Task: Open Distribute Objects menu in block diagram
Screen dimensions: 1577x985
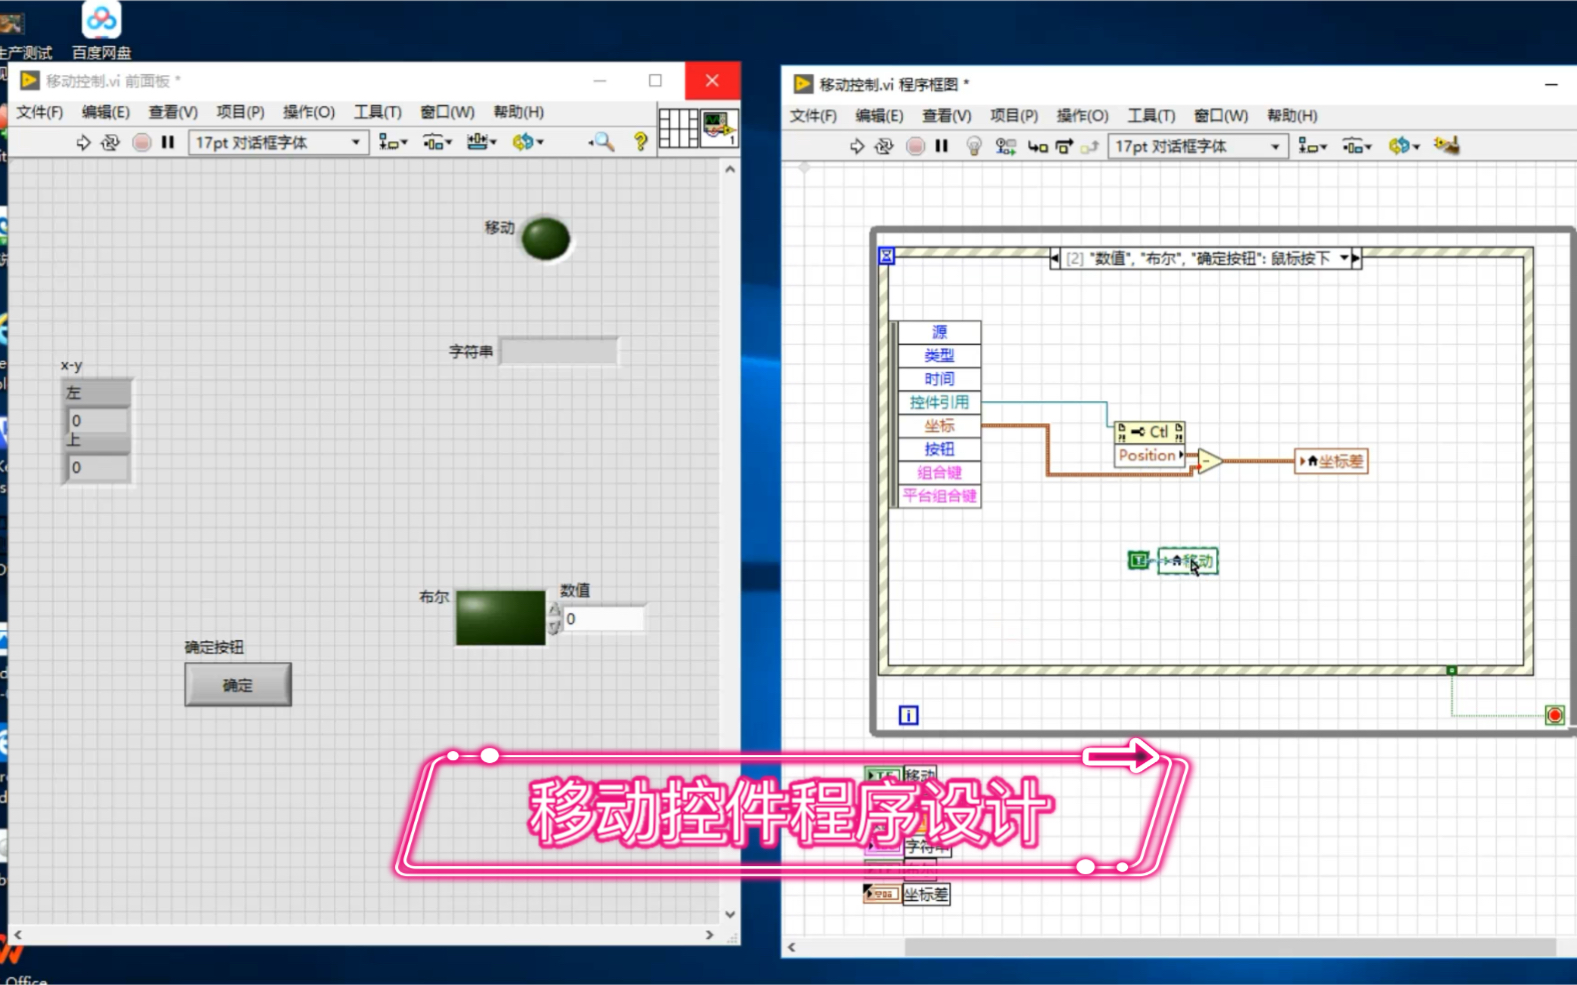Action: pos(1357,147)
